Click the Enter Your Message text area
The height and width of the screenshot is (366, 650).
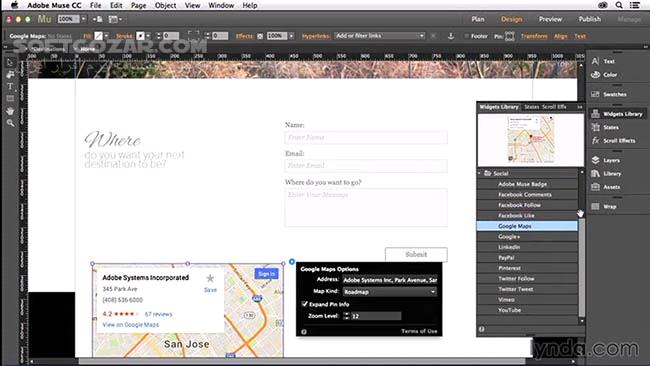(366, 207)
